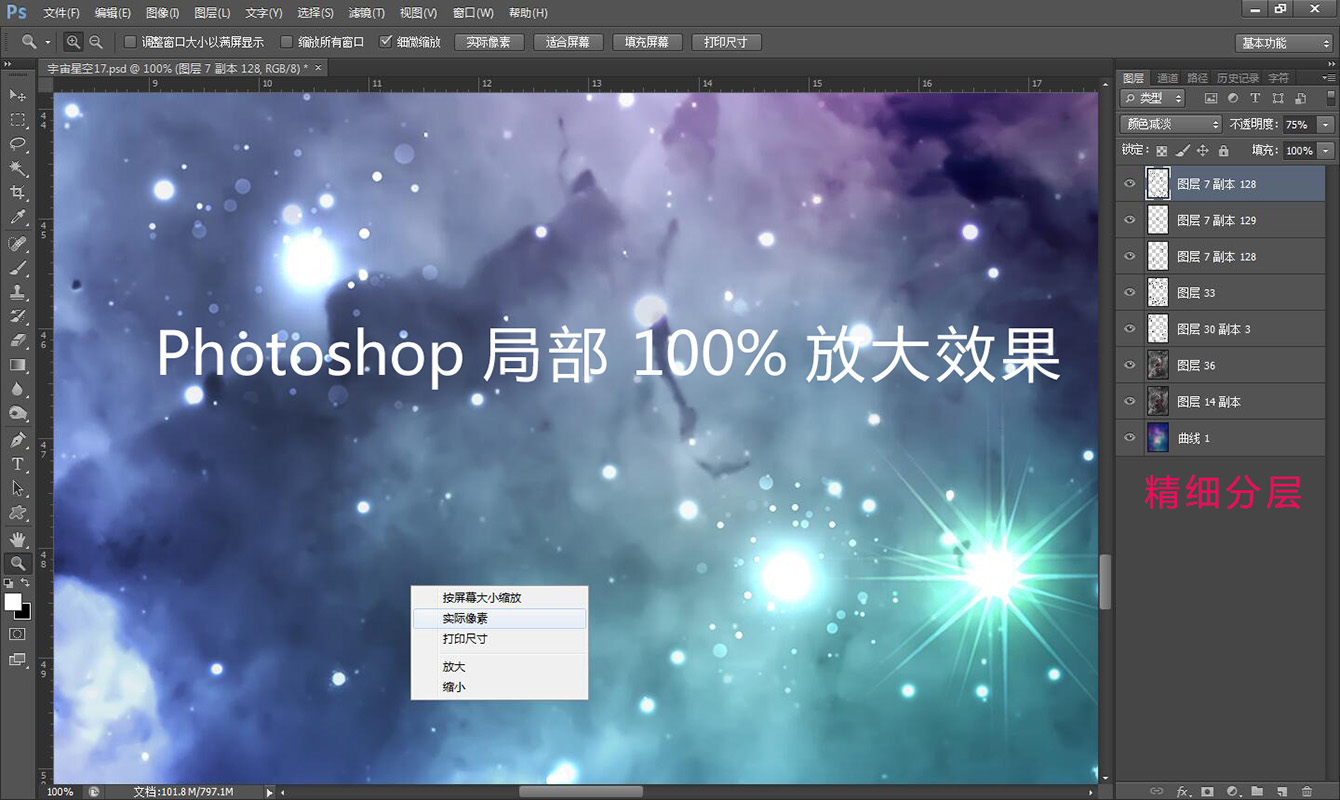The width and height of the screenshot is (1340, 800).
Task: Open the 滤镜(T) menu
Action: [366, 13]
